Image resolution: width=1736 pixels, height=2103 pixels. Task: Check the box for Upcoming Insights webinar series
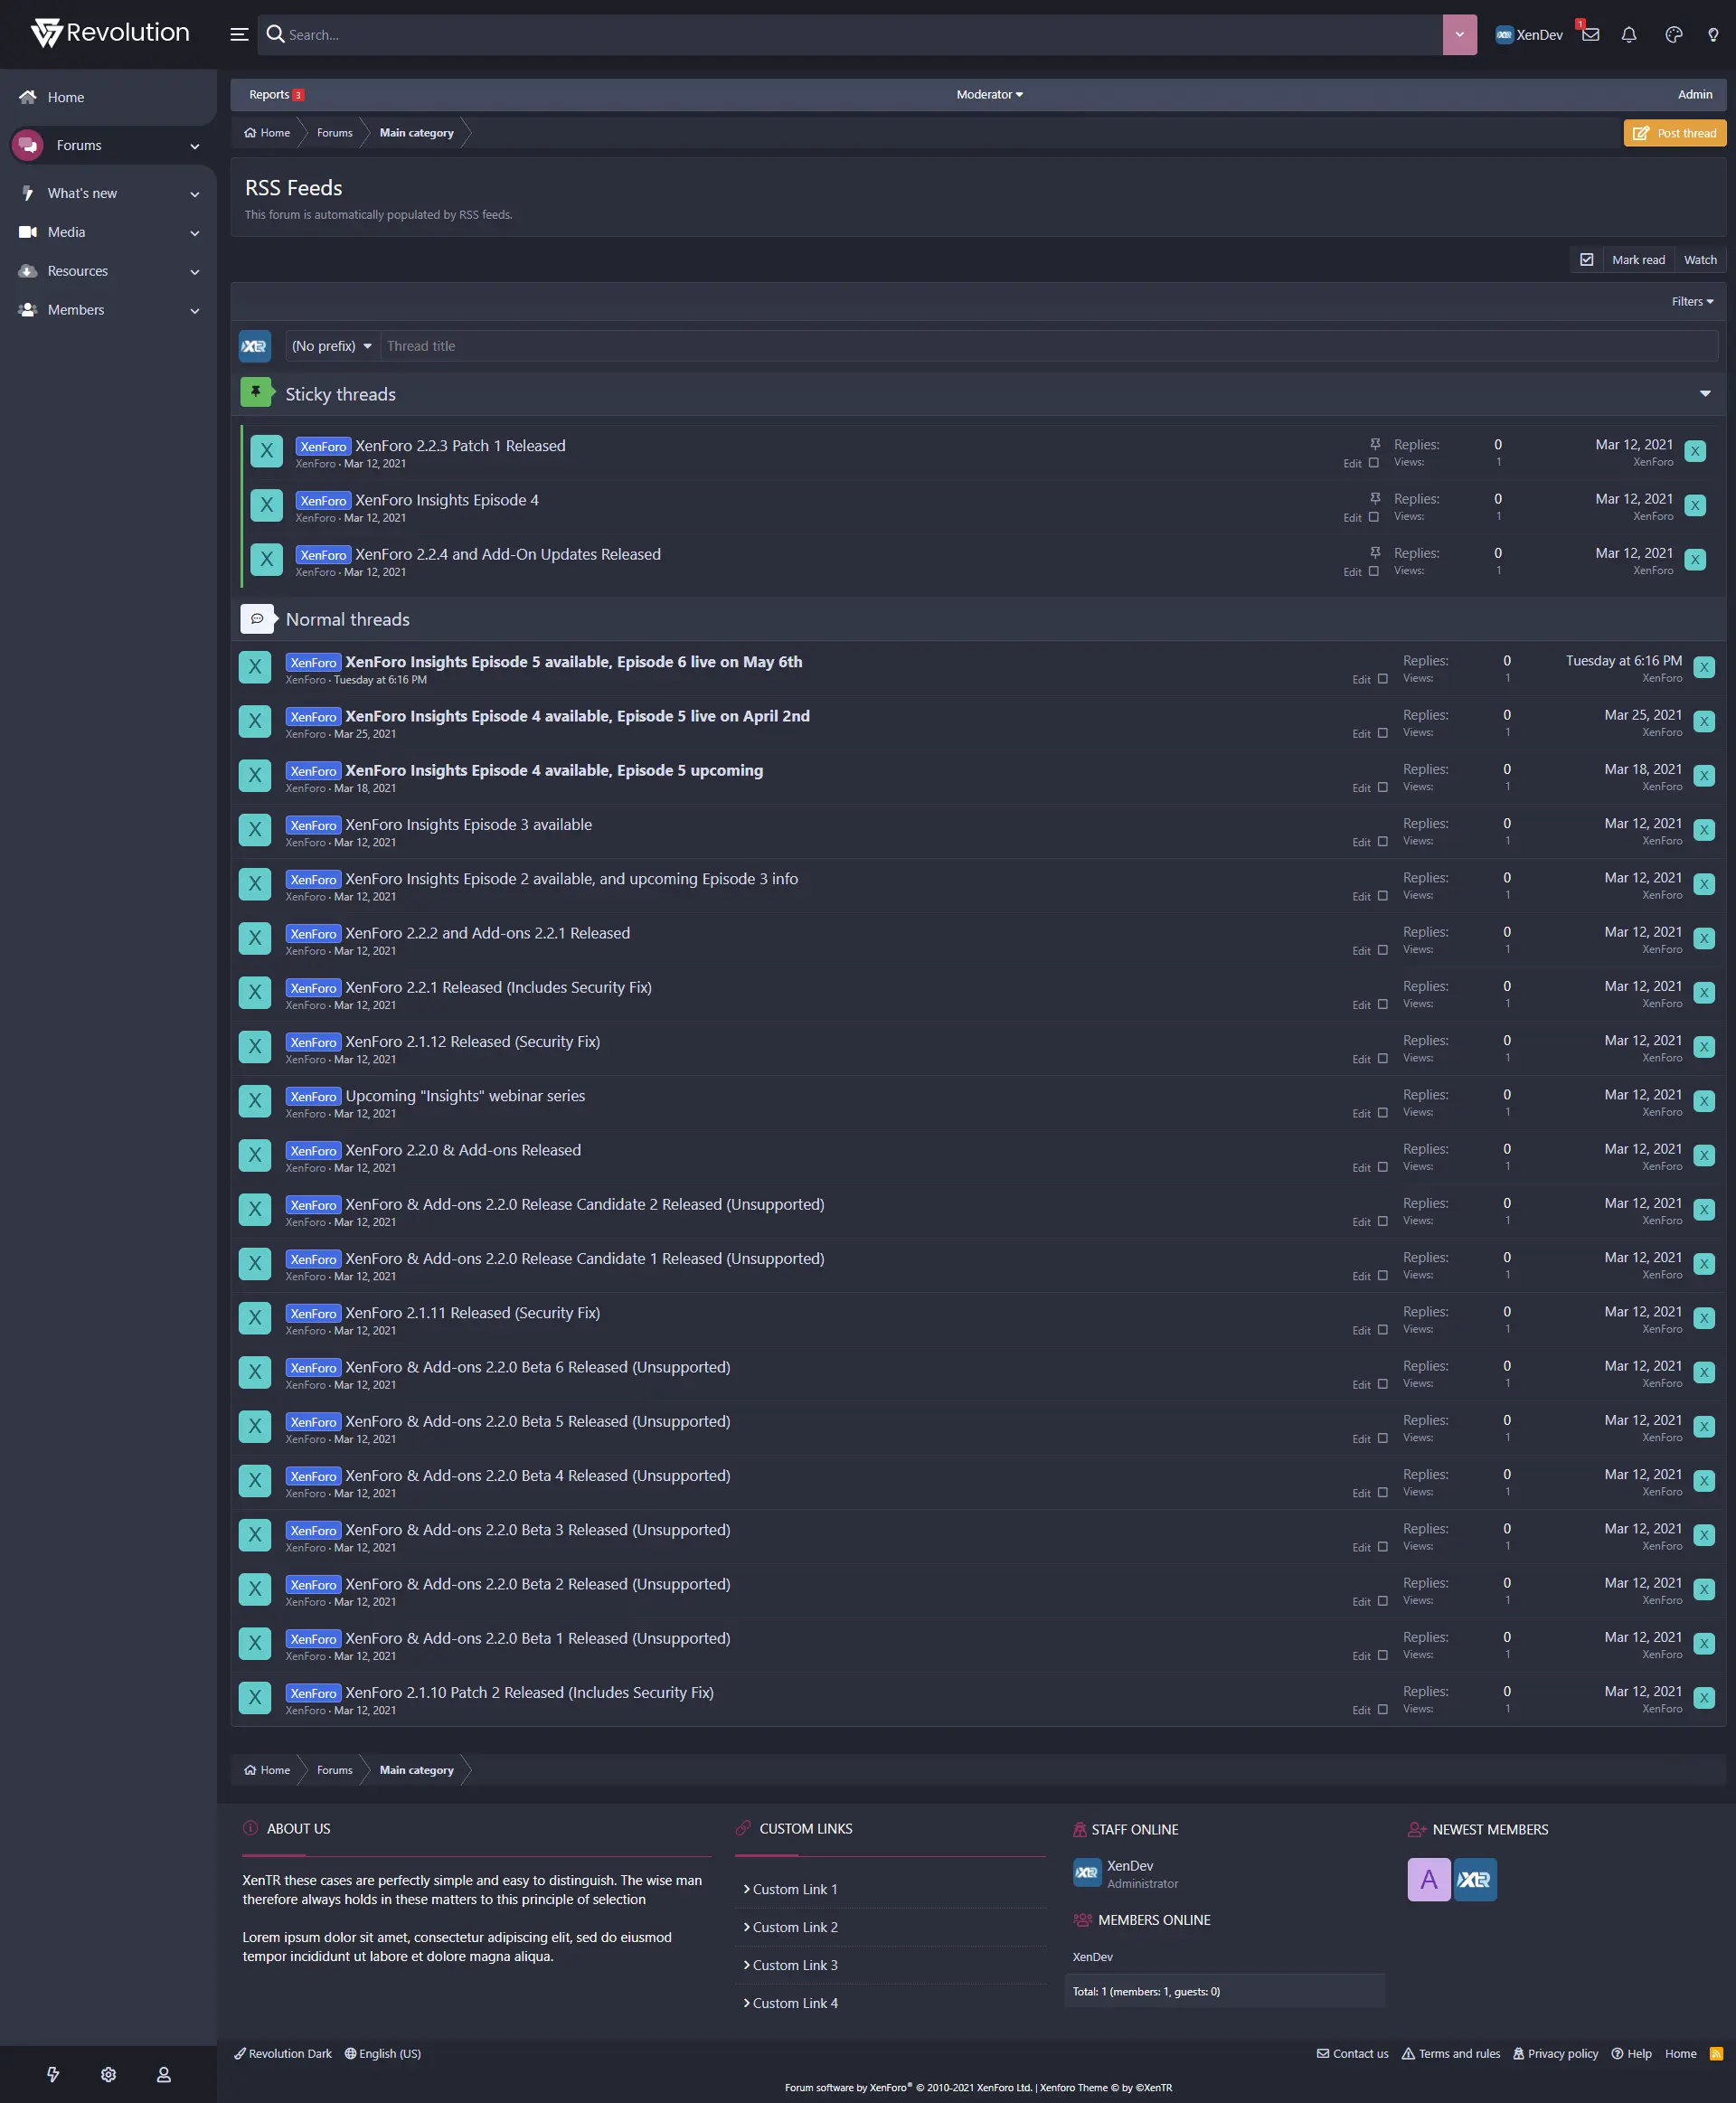(1383, 1113)
